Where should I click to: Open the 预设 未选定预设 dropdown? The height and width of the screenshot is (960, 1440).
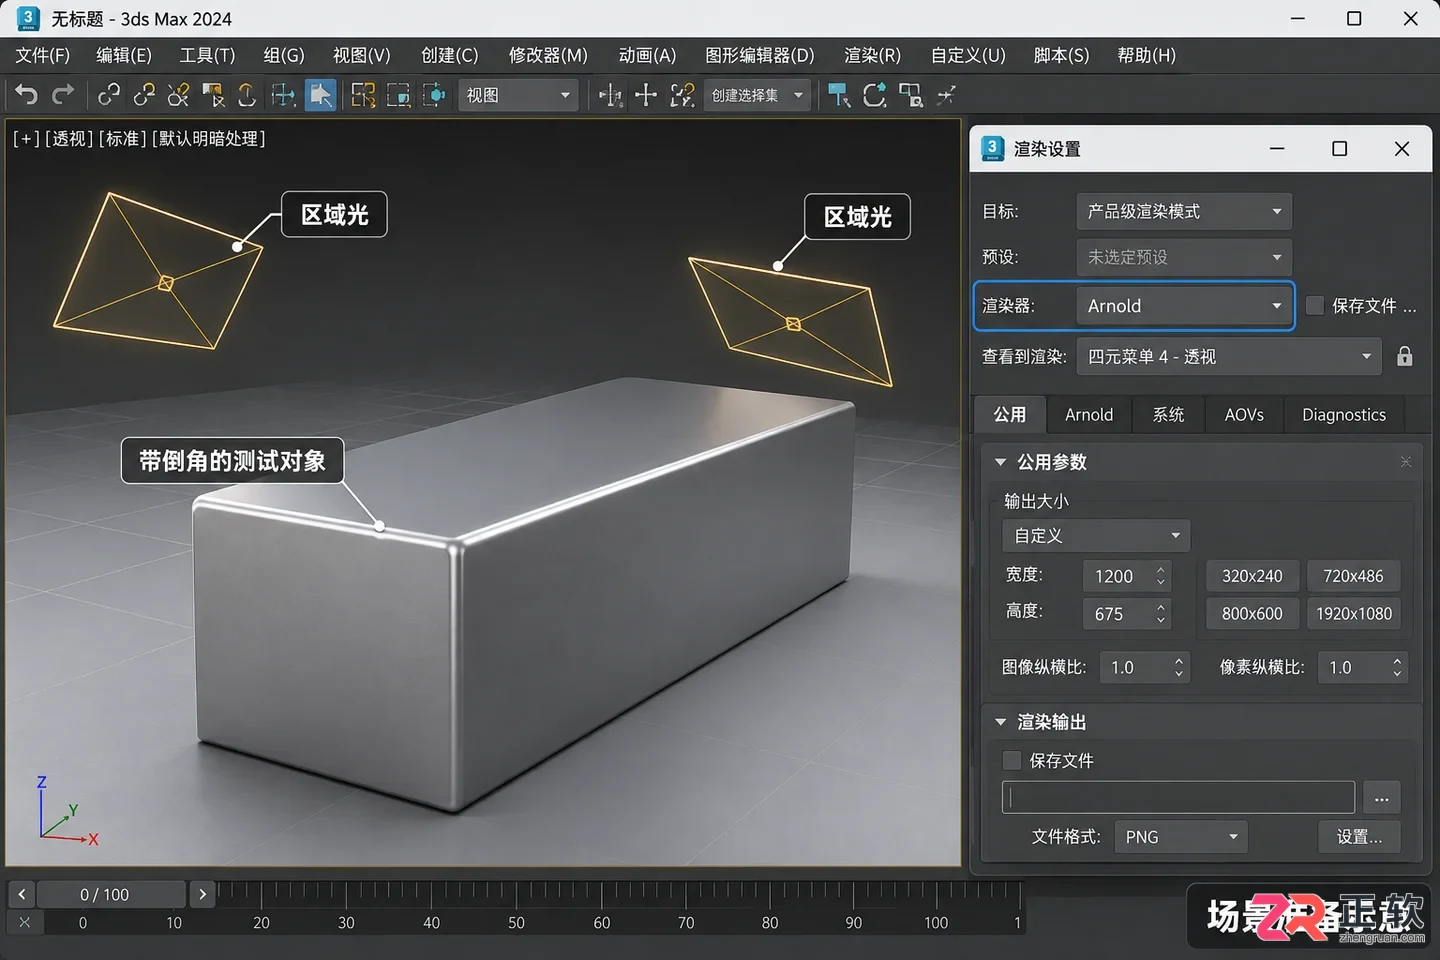[1184, 257]
